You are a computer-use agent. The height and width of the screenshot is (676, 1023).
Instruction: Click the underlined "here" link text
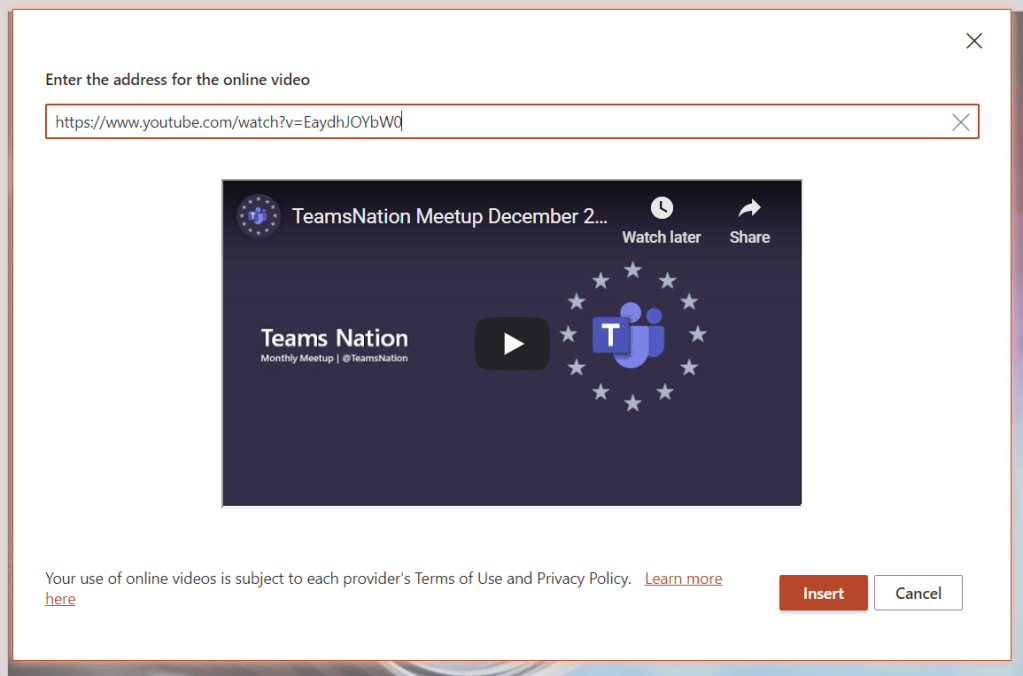tap(60, 599)
